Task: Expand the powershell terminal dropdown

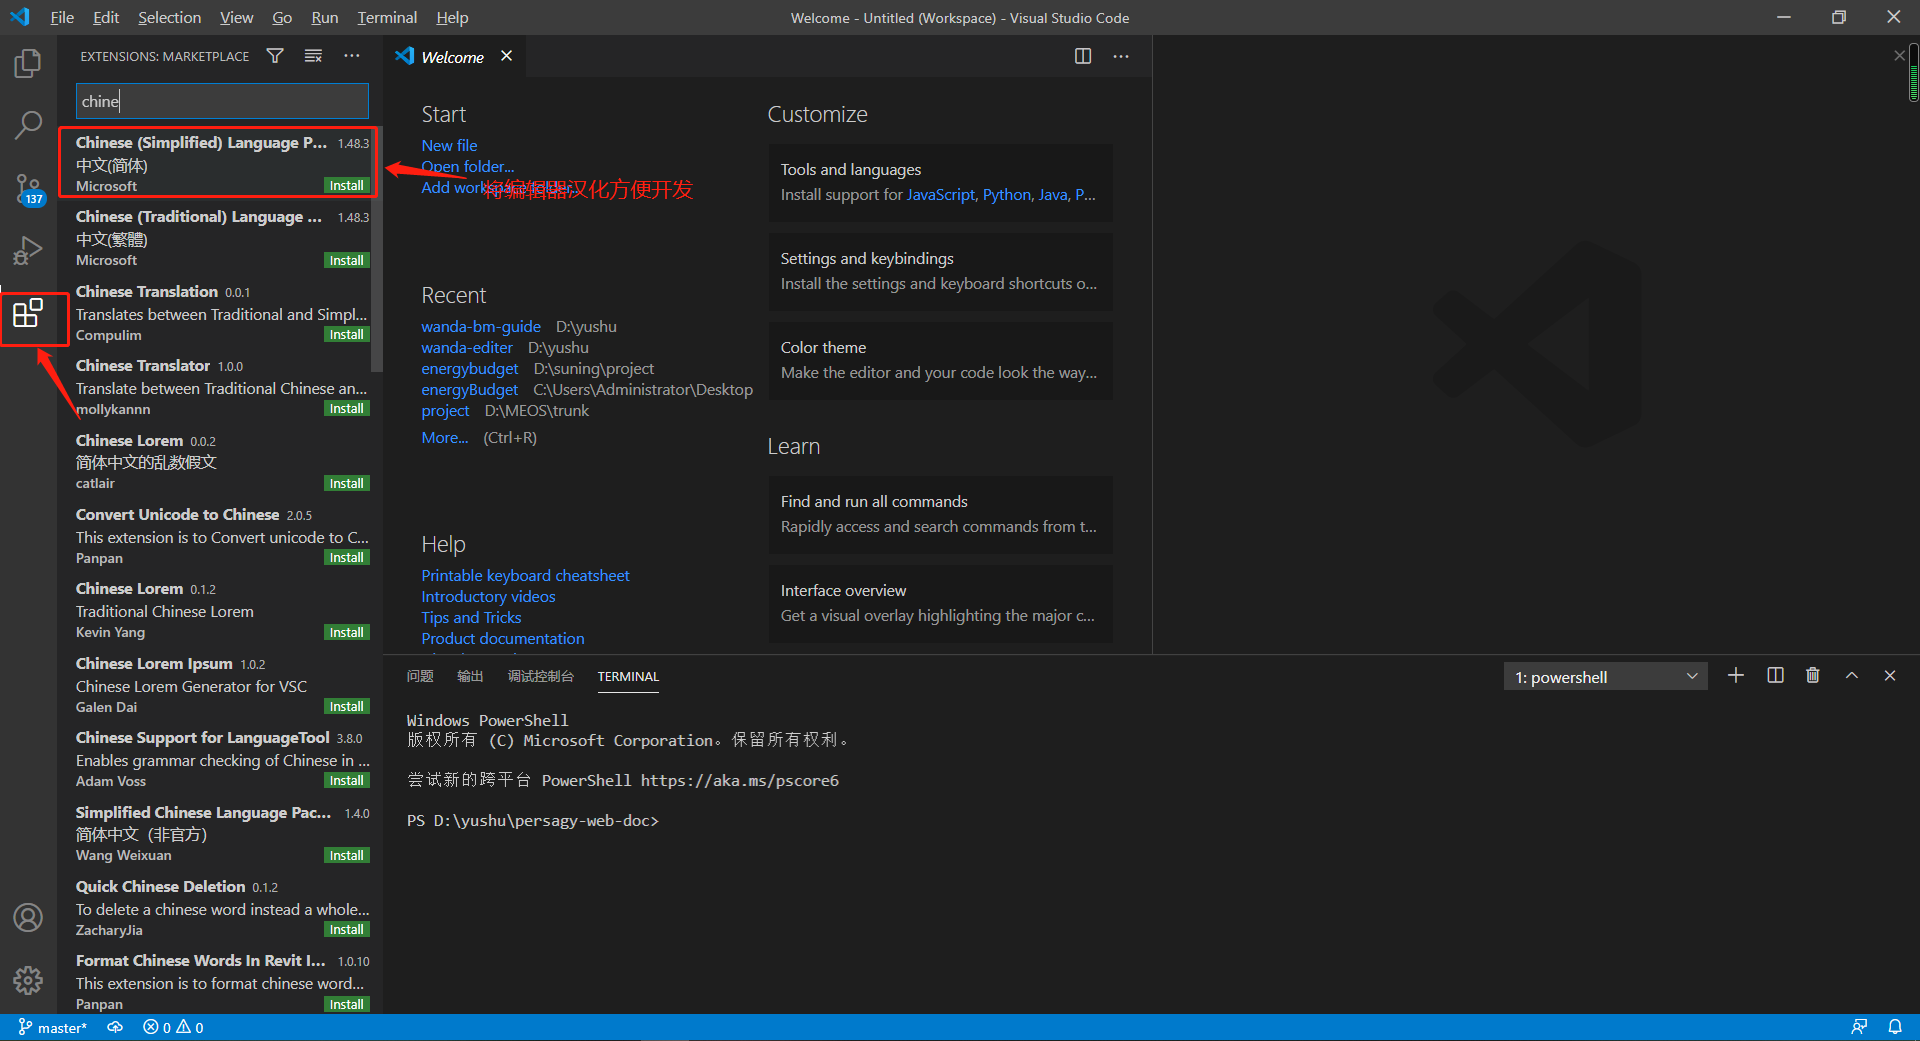Action: coord(1604,677)
